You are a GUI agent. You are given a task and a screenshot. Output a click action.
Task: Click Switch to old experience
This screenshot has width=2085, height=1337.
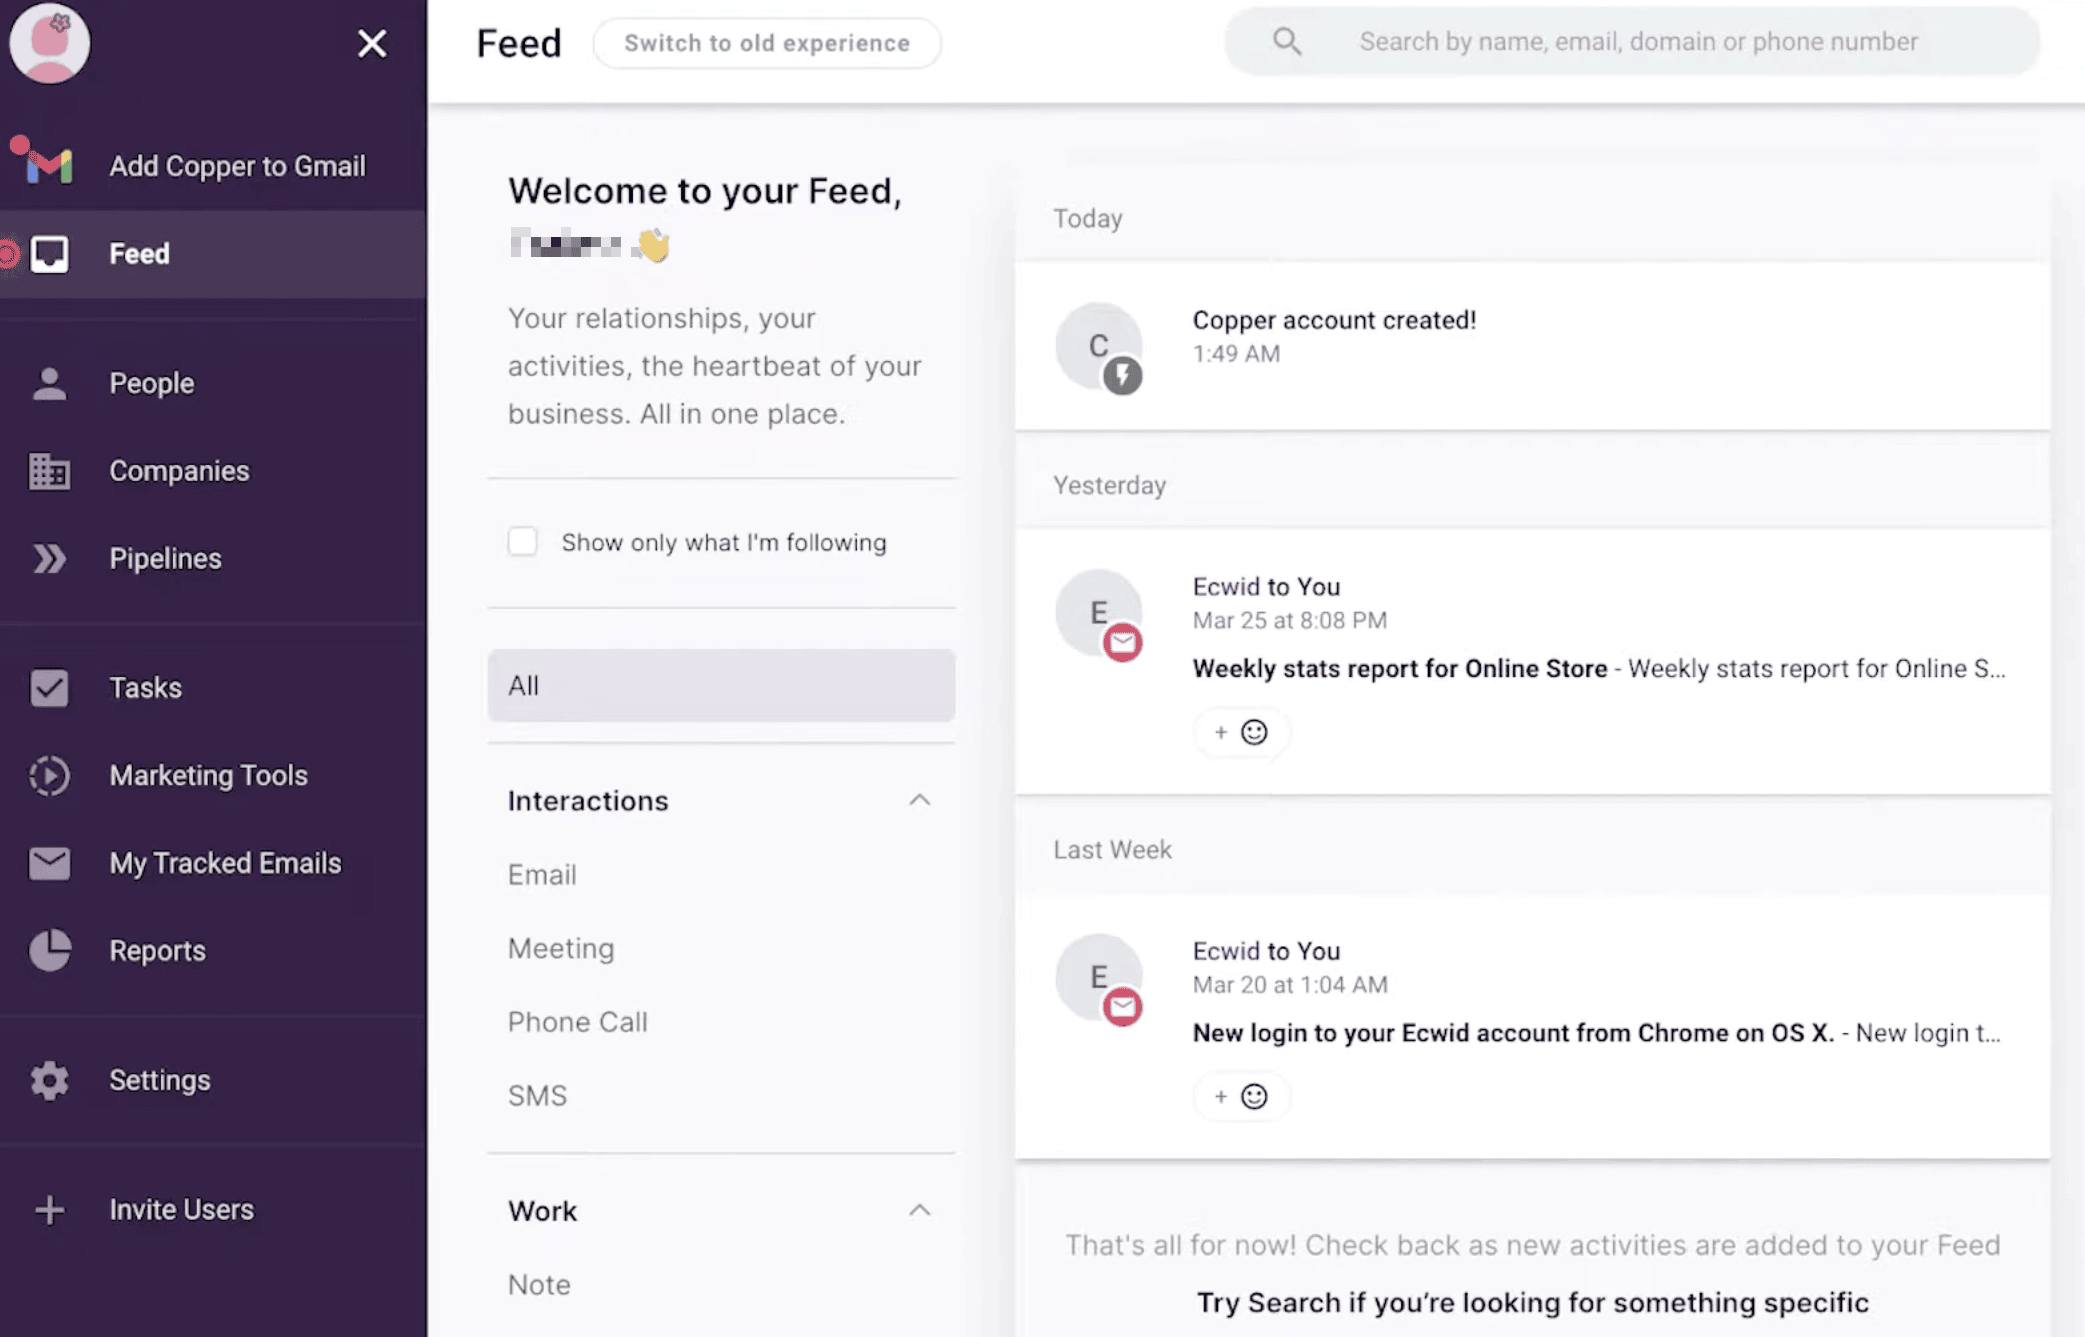click(x=767, y=43)
